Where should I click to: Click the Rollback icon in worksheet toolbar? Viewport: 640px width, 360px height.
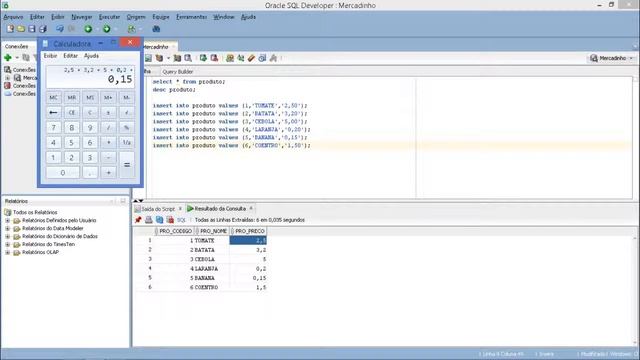[x=214, y=58]
